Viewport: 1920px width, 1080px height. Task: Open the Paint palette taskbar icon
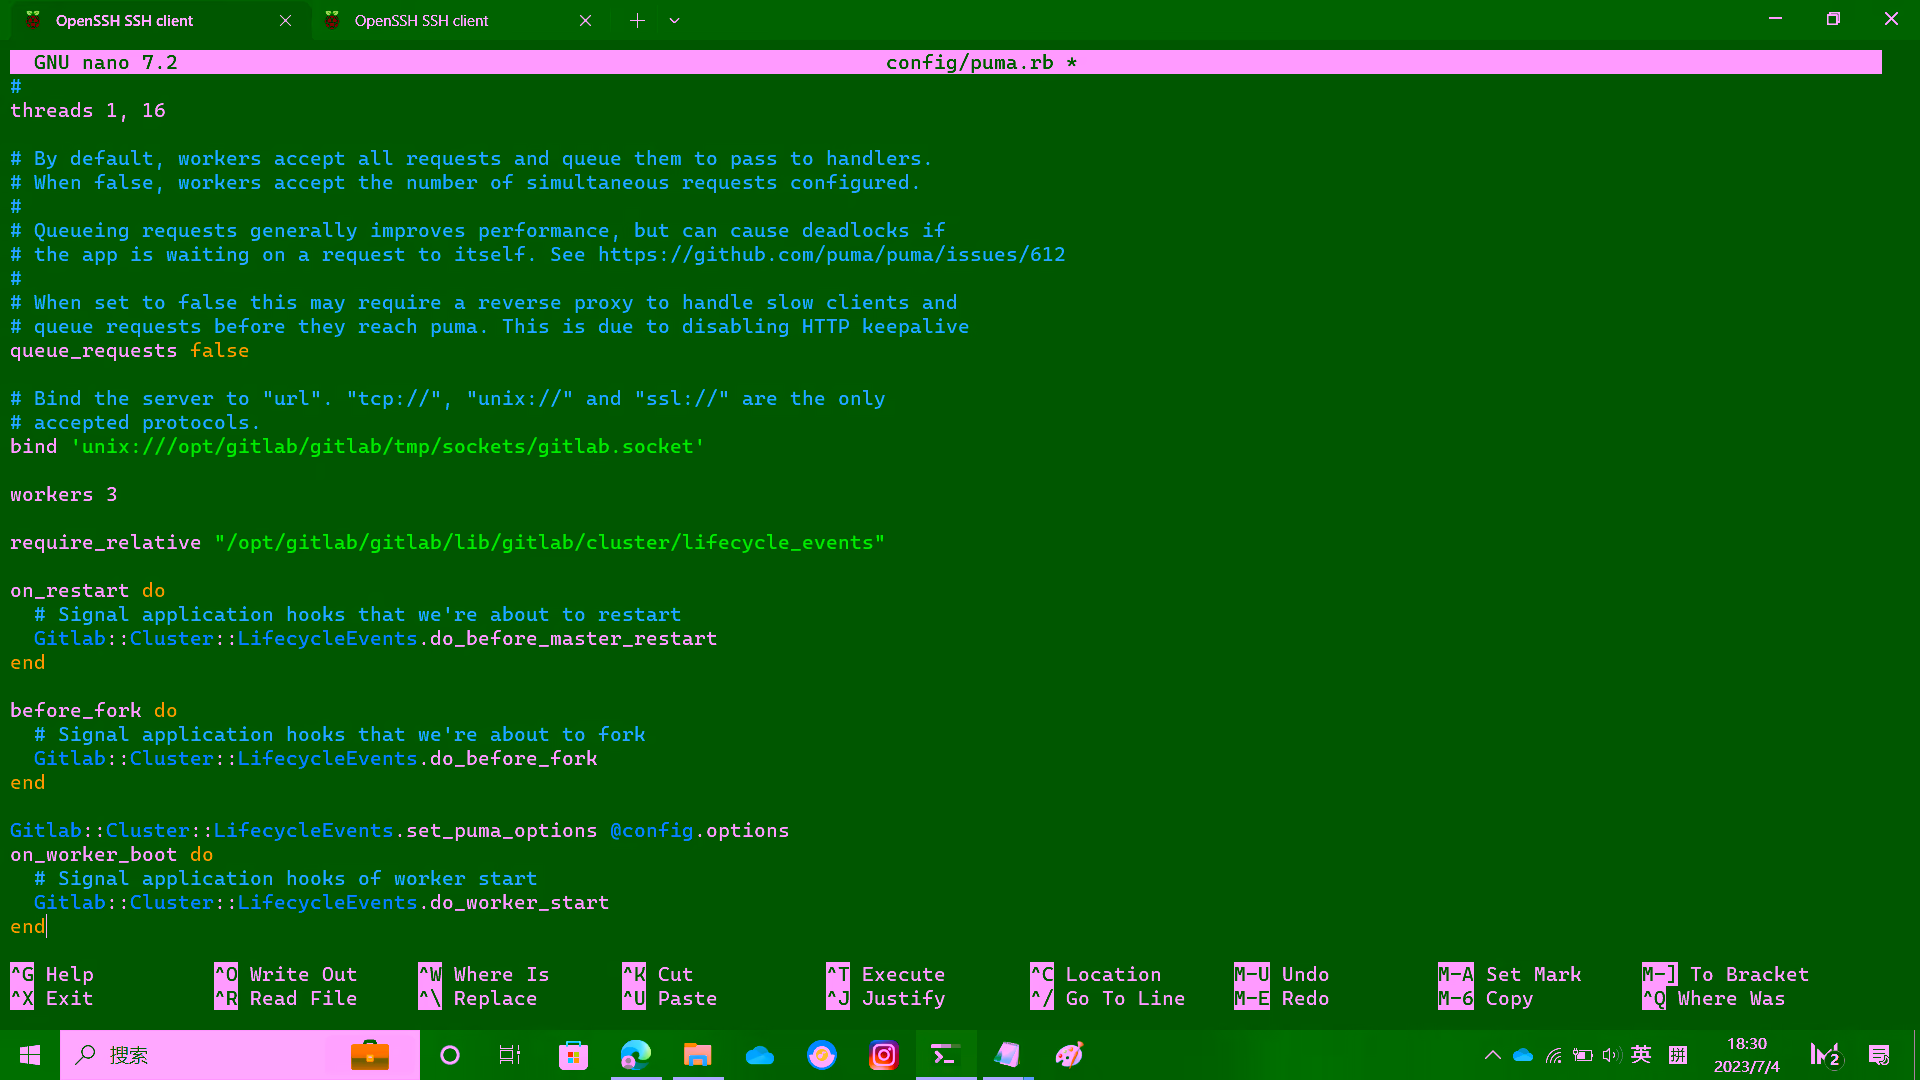tap(1069, 1055)
